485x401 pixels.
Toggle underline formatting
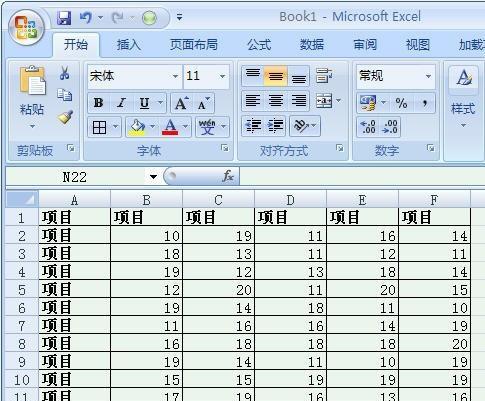(x=144, y=103)
